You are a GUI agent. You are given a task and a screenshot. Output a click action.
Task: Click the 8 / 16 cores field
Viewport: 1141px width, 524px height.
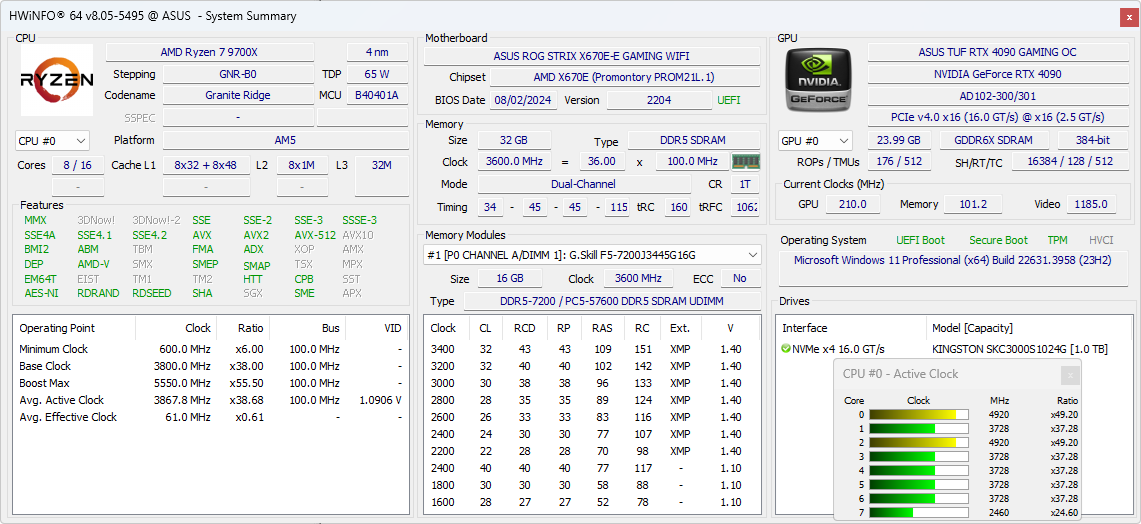click(77, 165)
